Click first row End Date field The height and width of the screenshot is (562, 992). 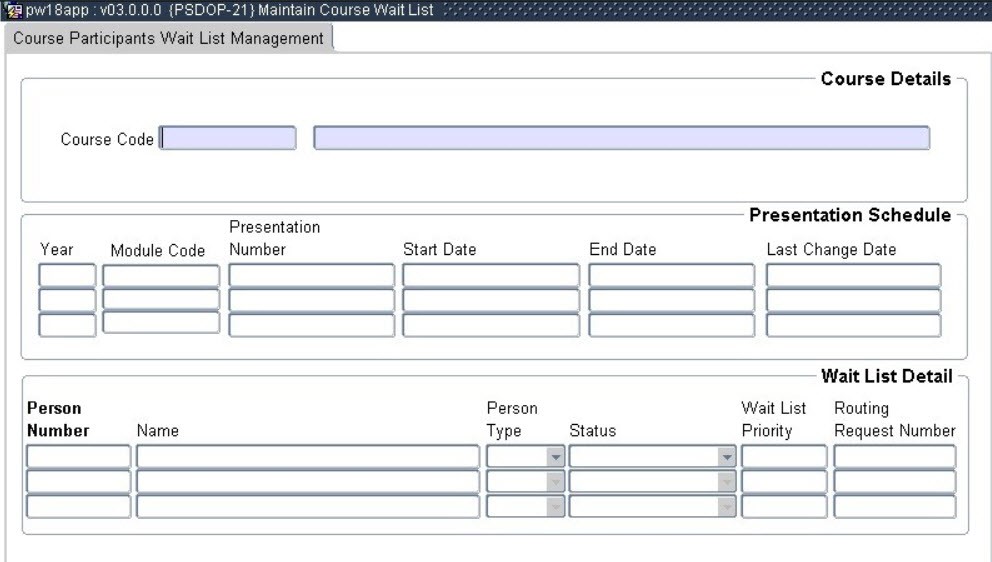point(672,275)
